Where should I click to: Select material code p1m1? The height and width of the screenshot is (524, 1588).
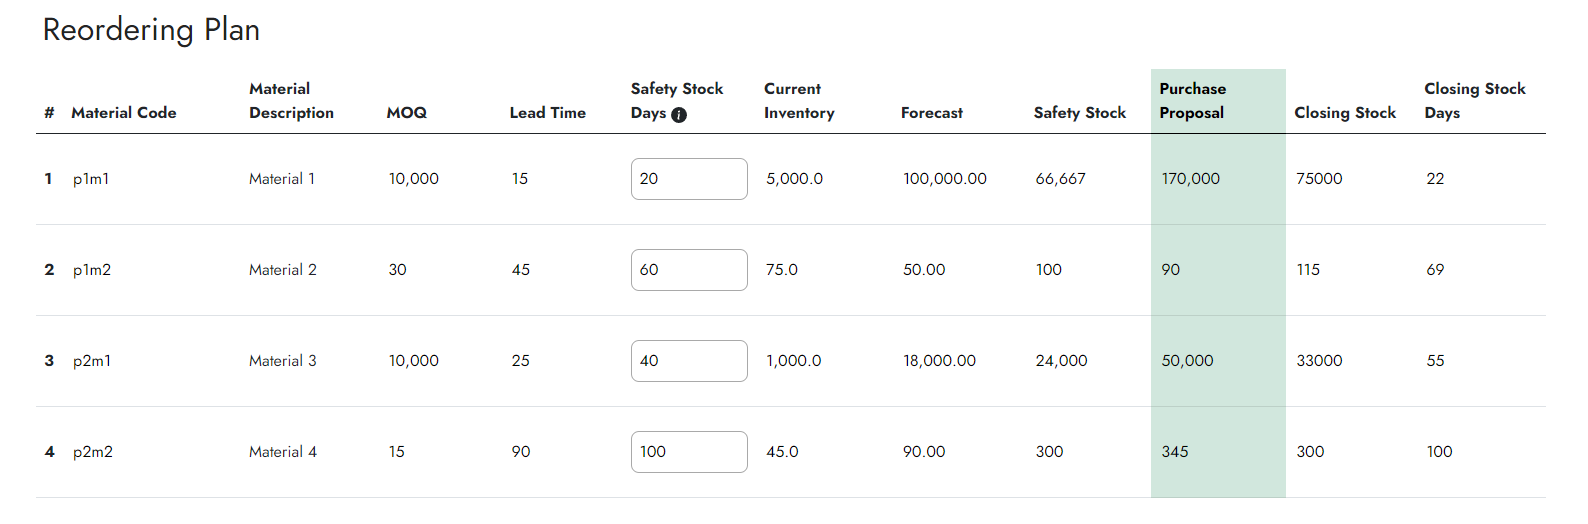[91, 179]
